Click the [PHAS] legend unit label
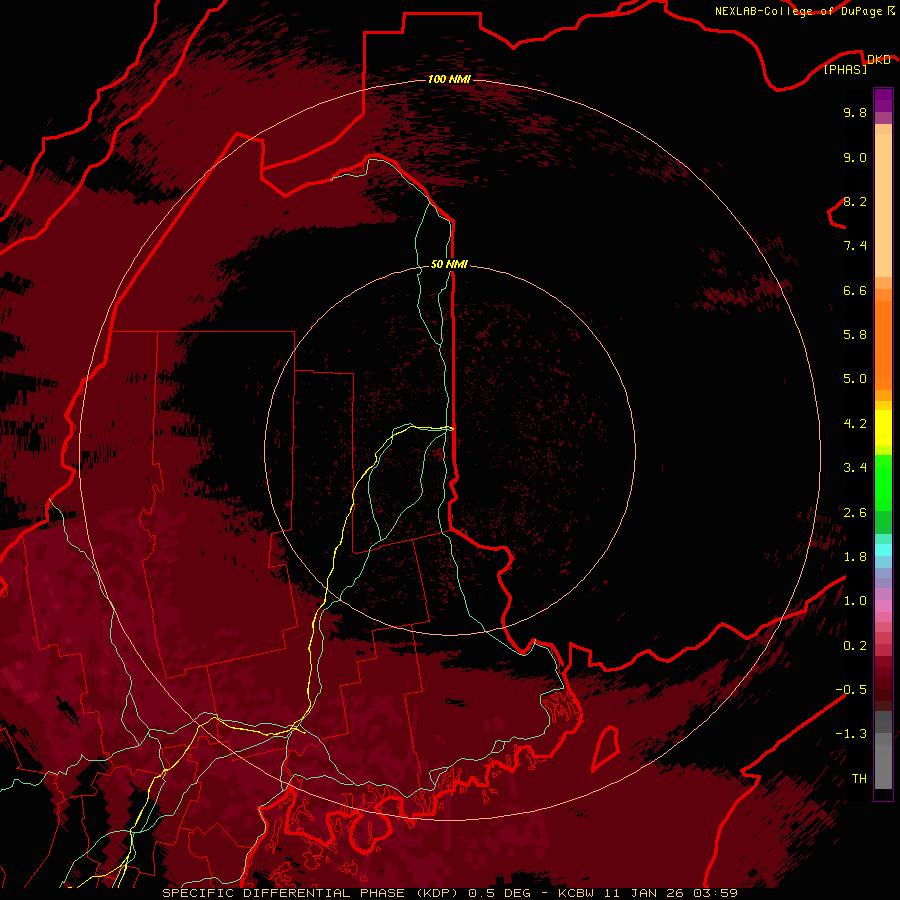This screenshot has width=900, height=900. pyautogui.click(x=846, y=69)
